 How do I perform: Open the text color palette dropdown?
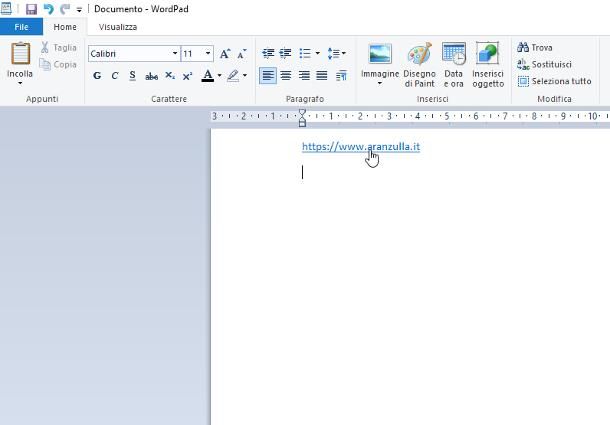(x=219, y=76)
